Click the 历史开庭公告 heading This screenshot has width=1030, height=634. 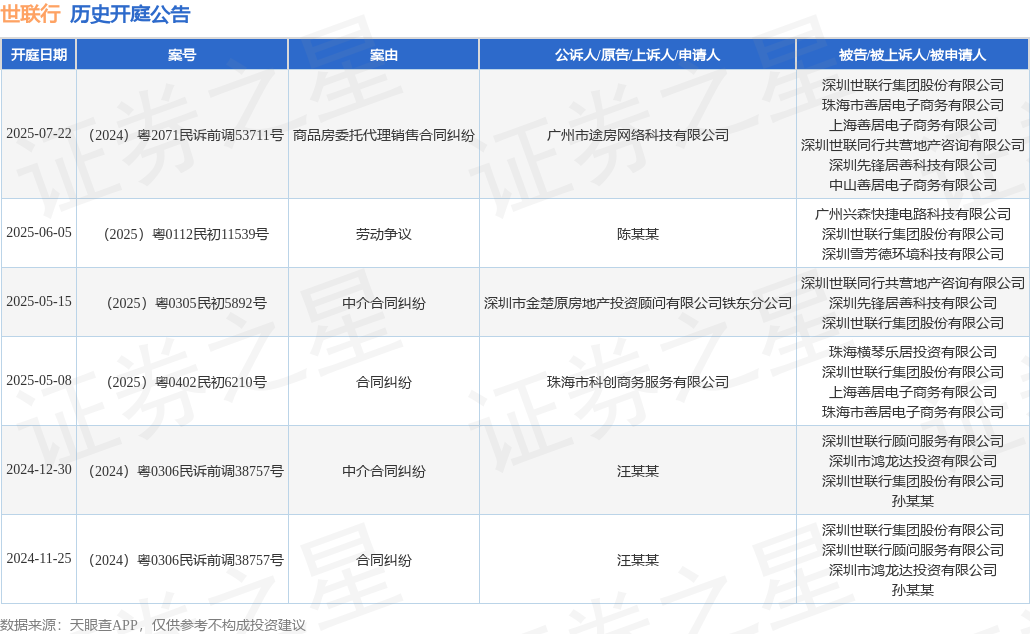130,14
